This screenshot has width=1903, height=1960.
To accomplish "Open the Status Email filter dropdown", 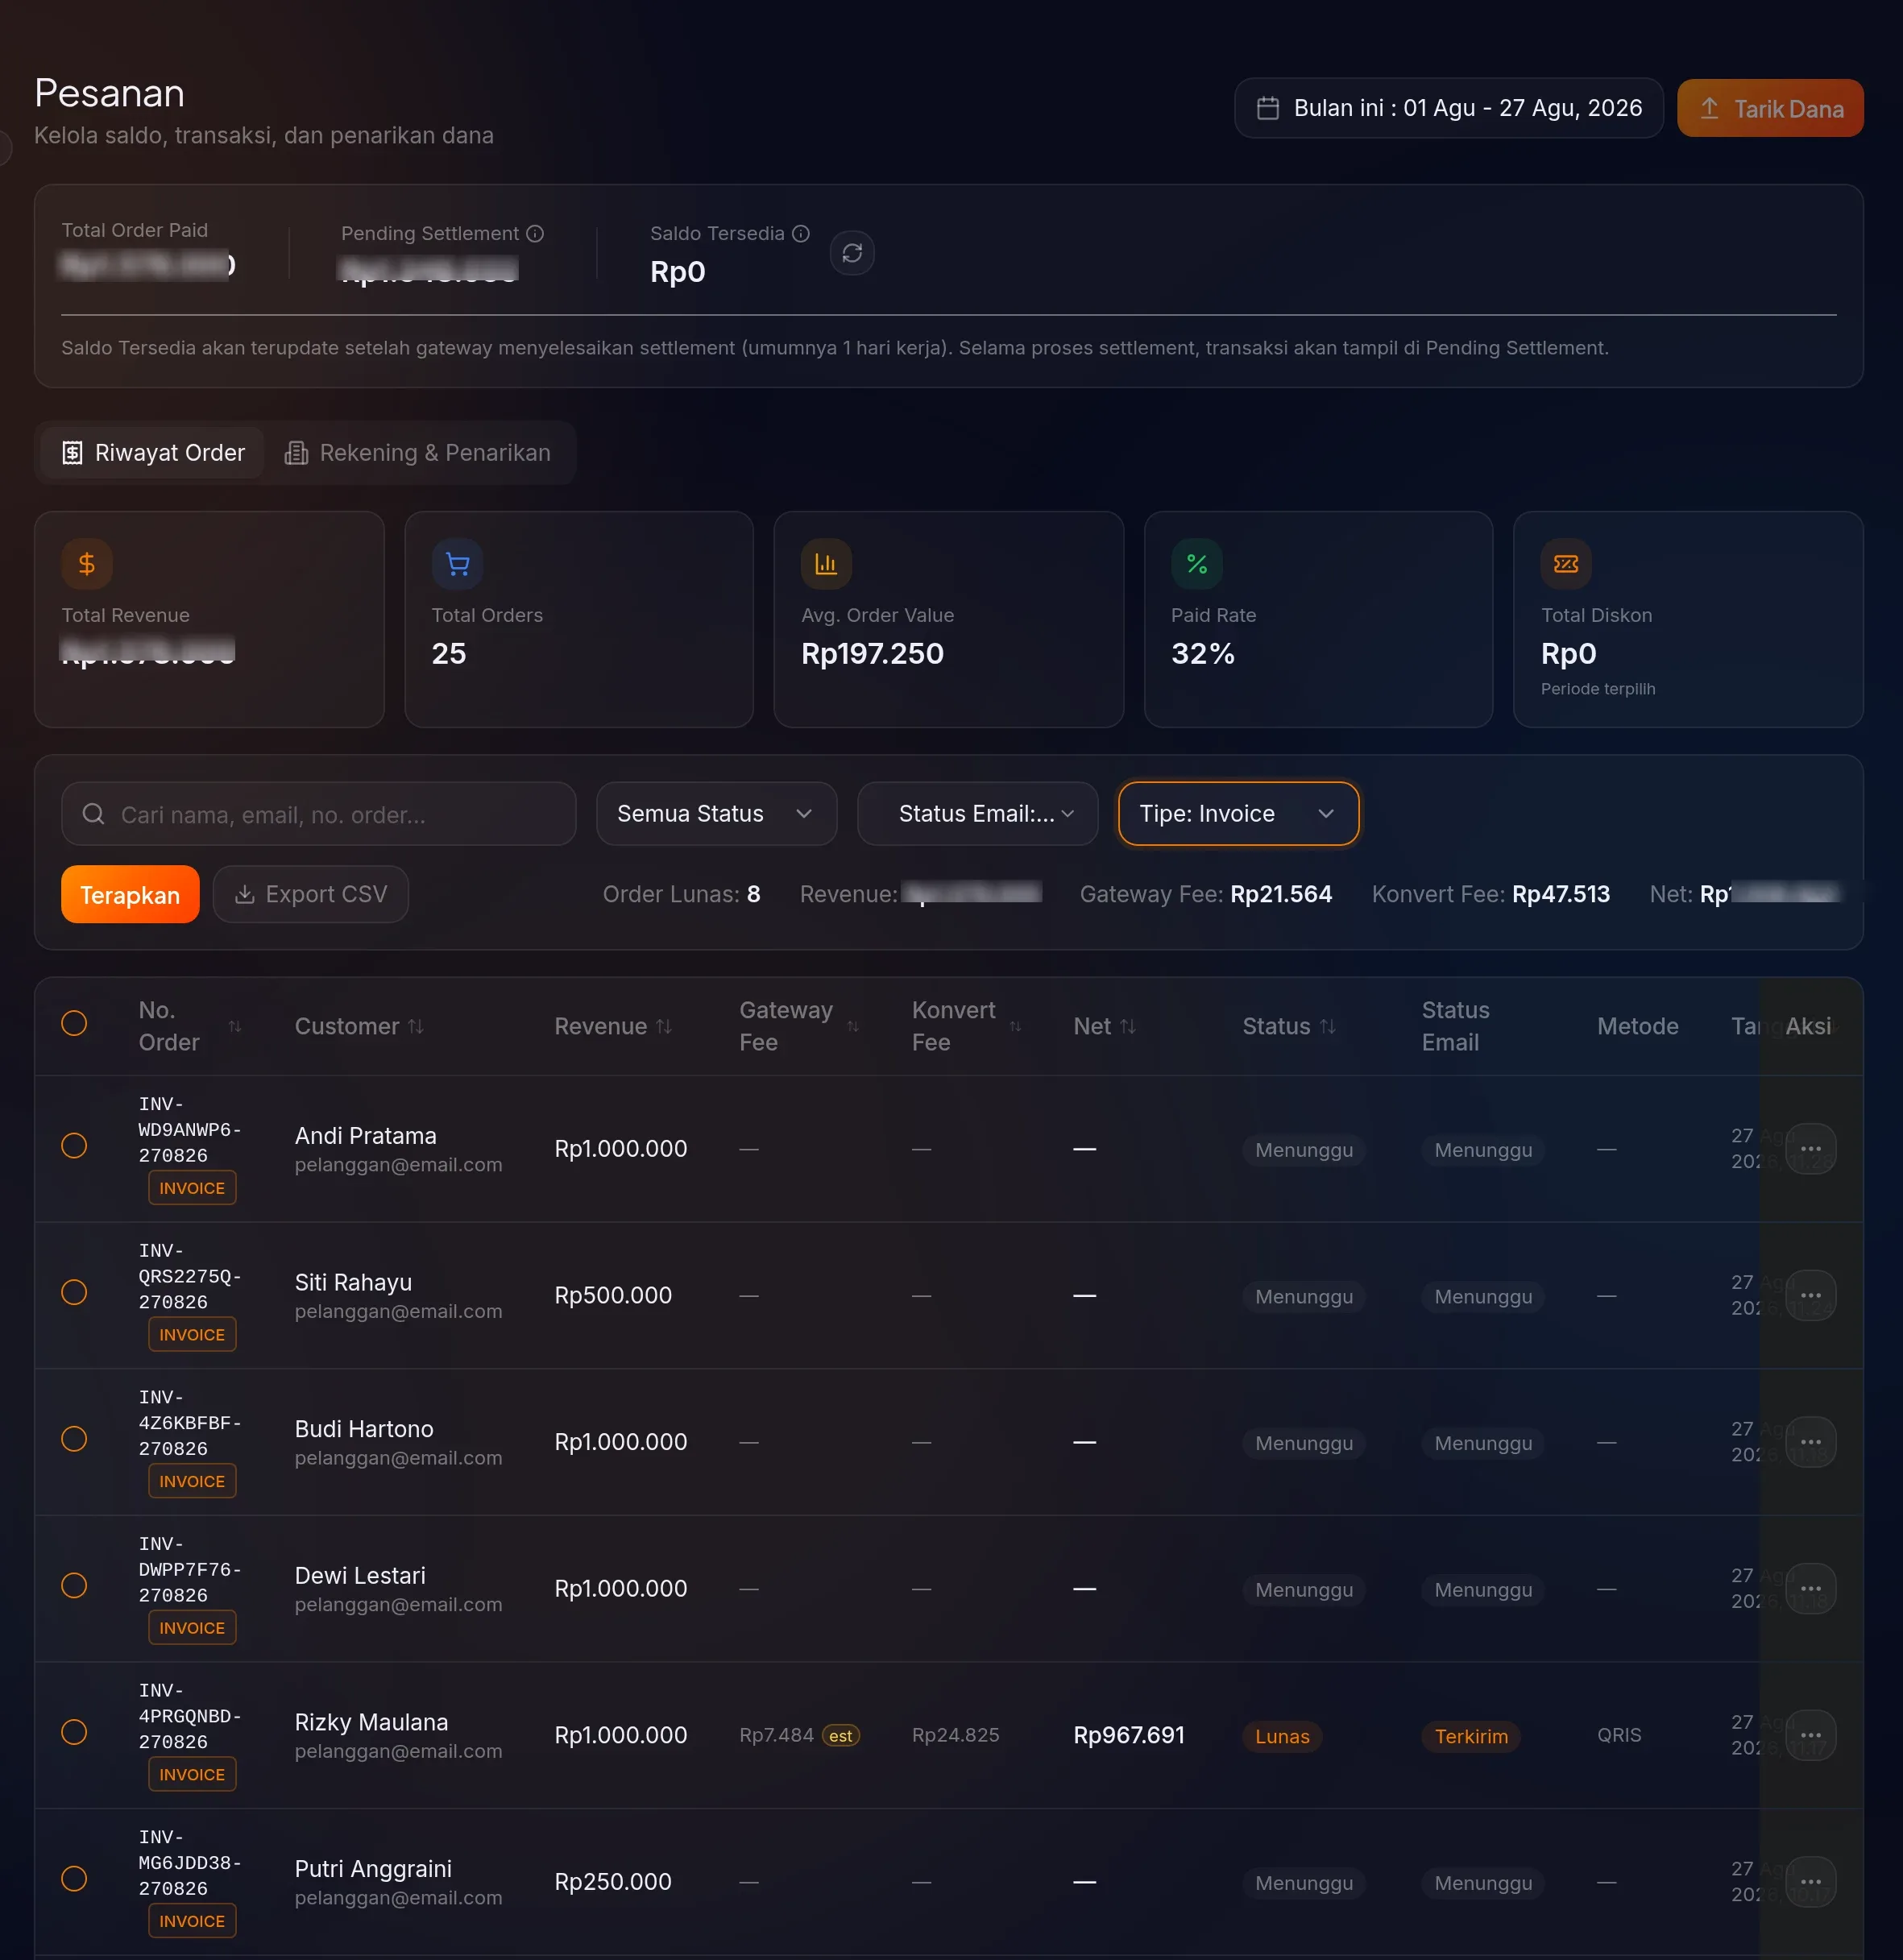I will [977, 814].
